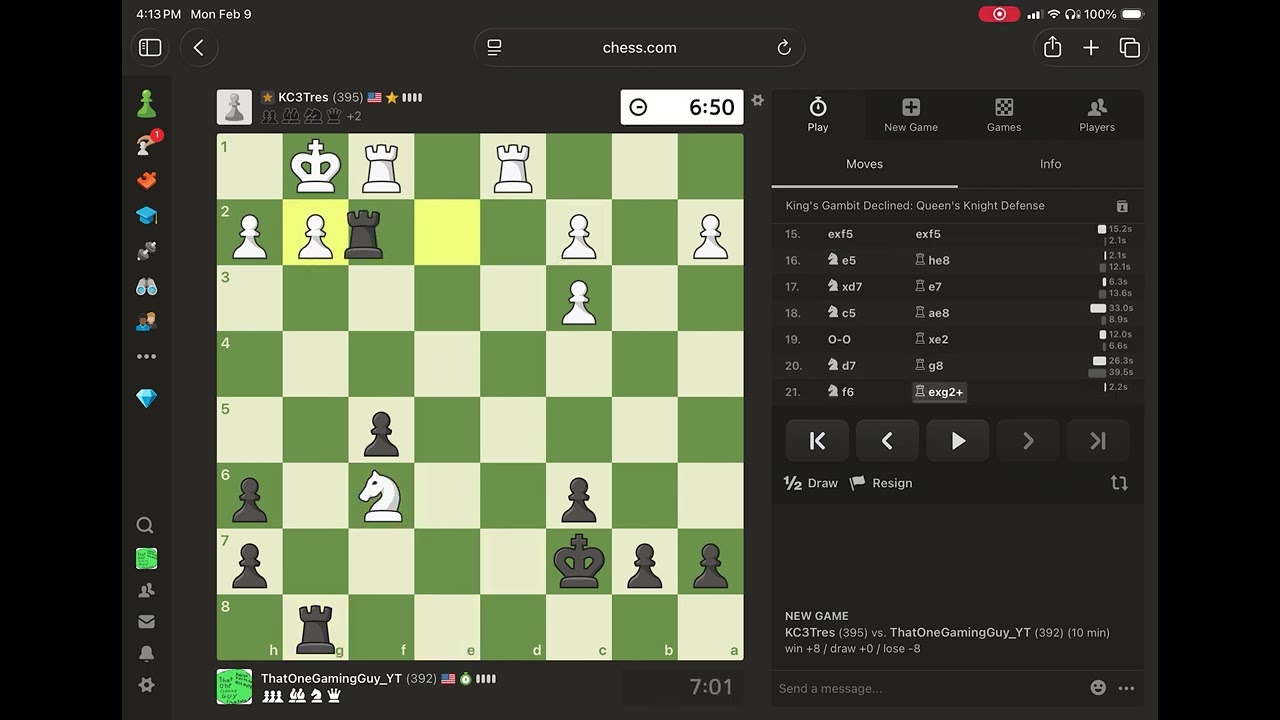This screenshot has height=720, width=1280.
Task: Reload the chess.com page
Action: [784, 47]
